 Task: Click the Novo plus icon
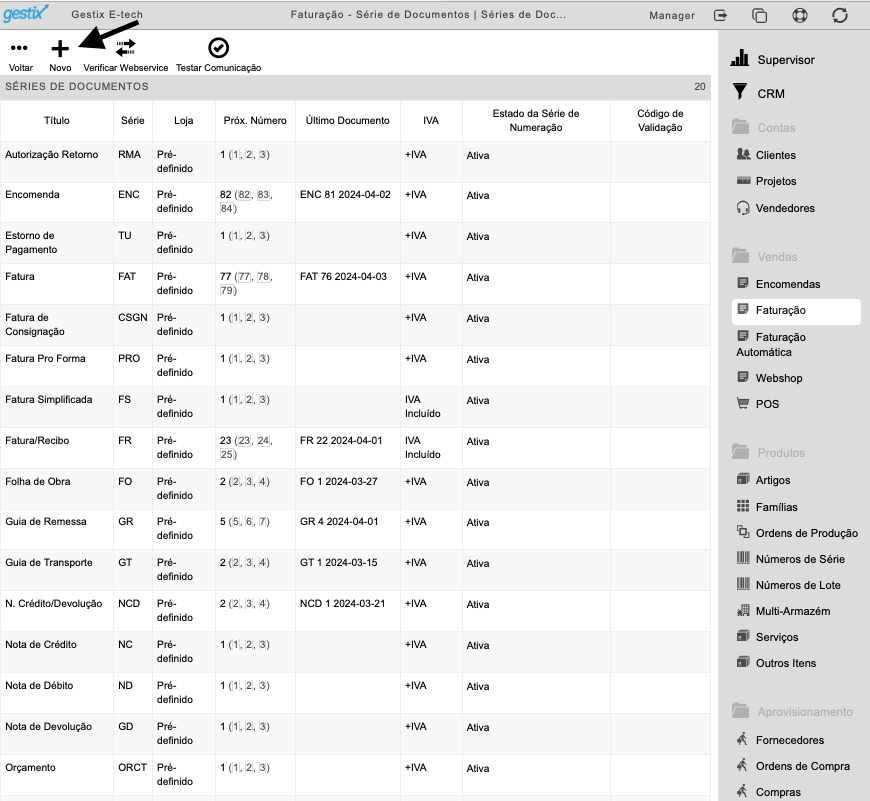click(60, 49)
